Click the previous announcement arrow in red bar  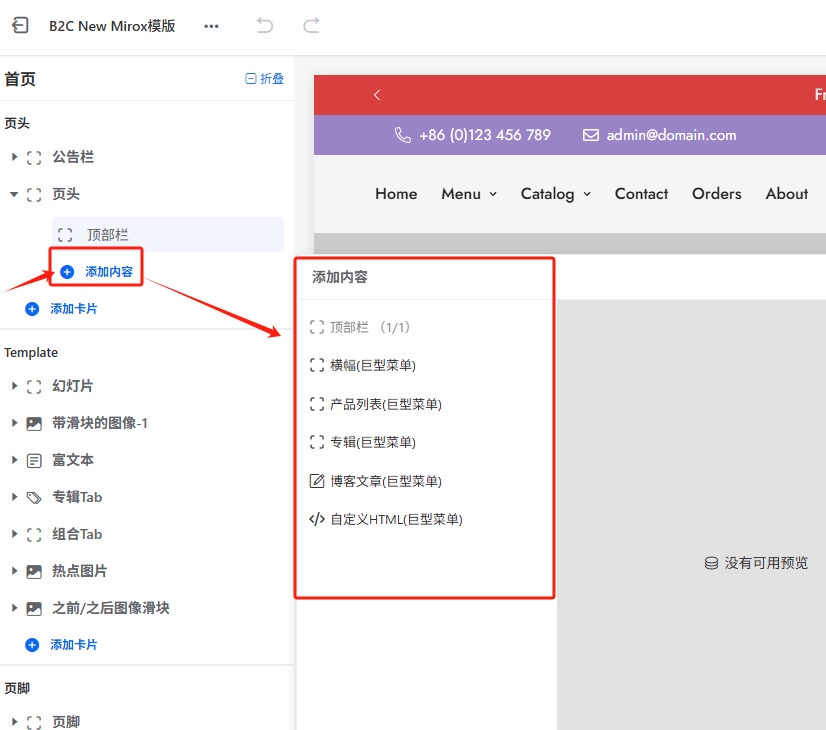[x=377, y=95]
